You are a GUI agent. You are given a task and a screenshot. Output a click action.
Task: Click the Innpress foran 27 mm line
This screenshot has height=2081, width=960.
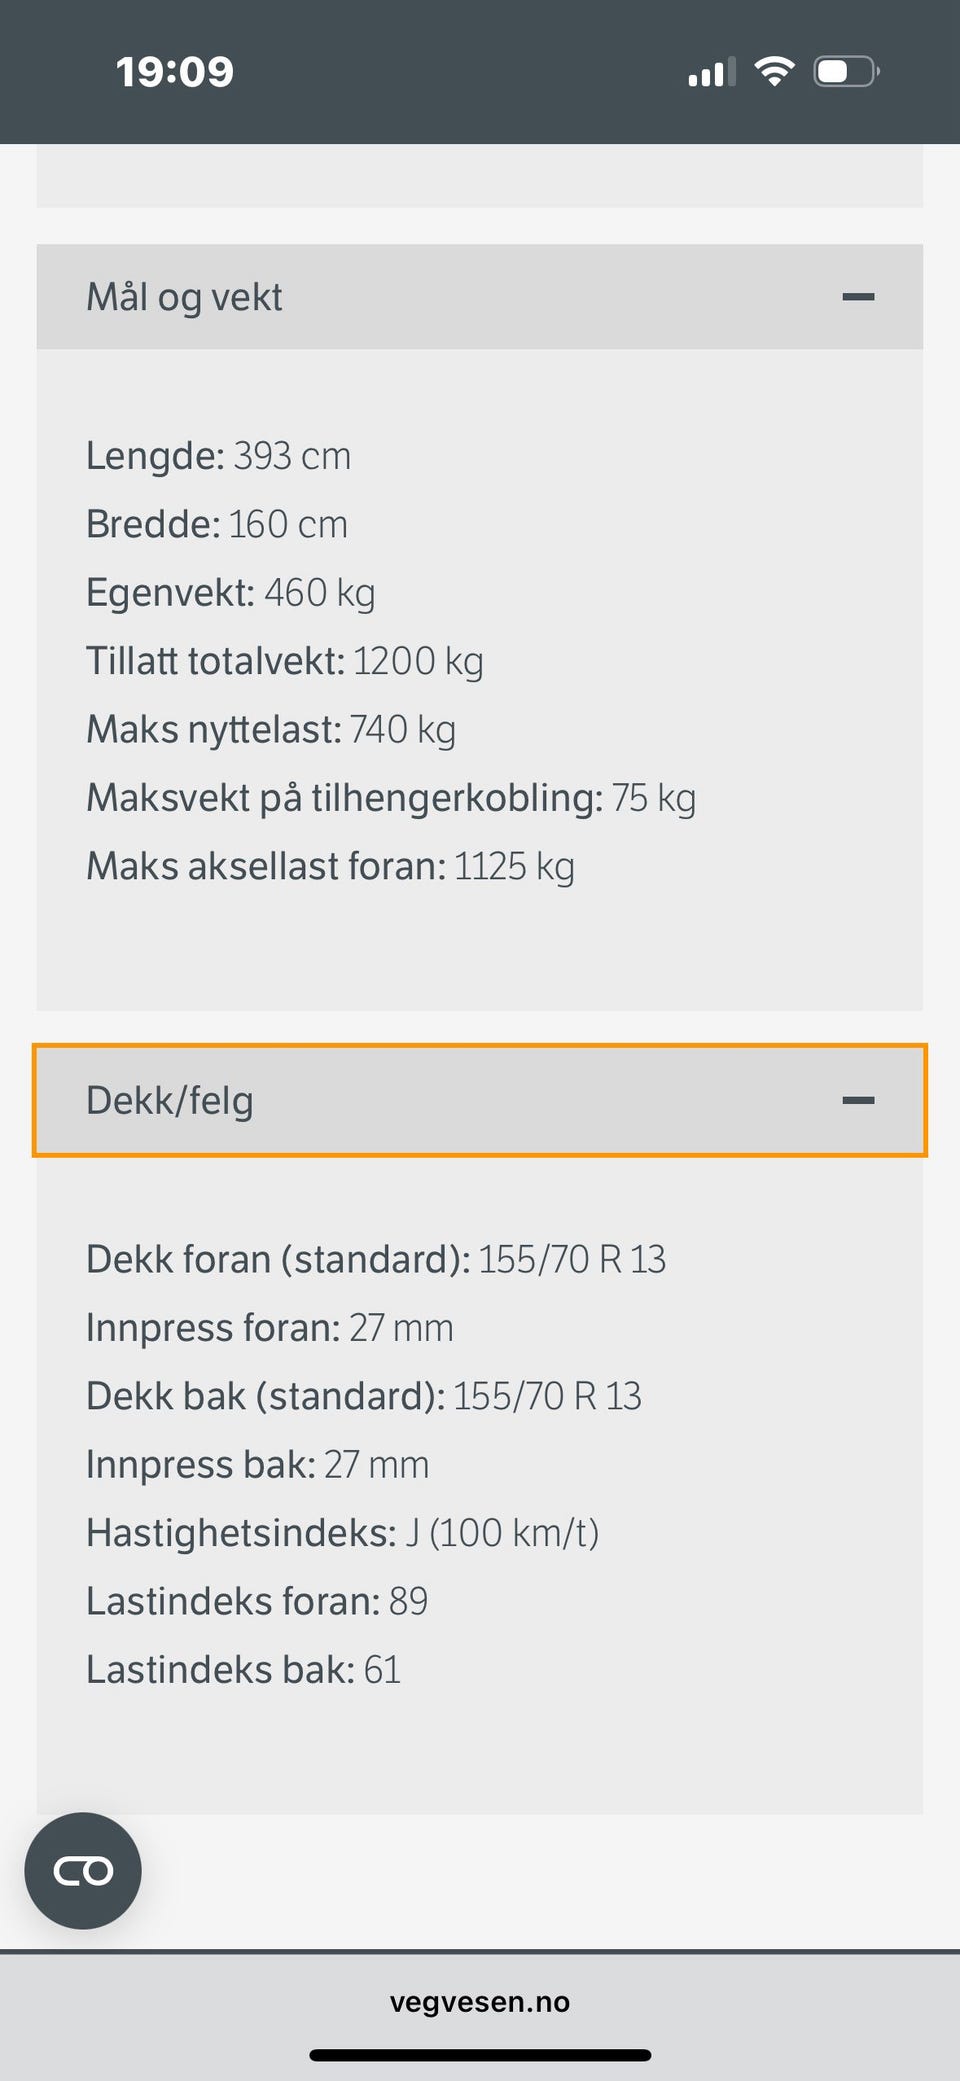tap(269, 1328)
